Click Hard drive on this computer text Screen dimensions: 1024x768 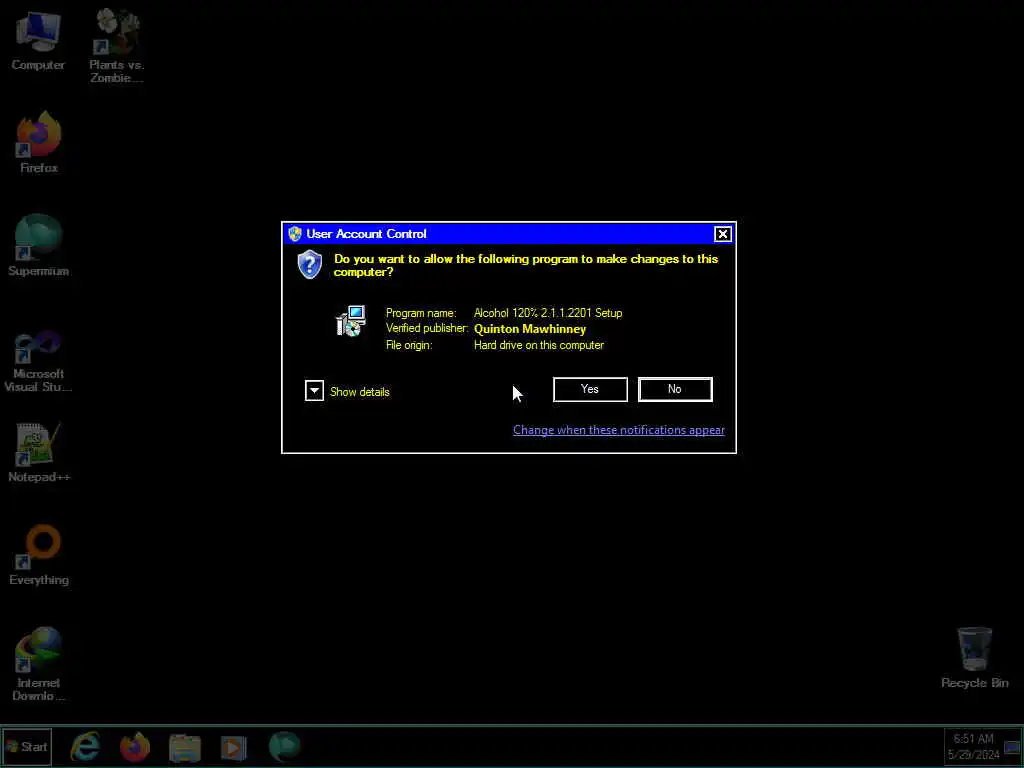coord(539,345)
